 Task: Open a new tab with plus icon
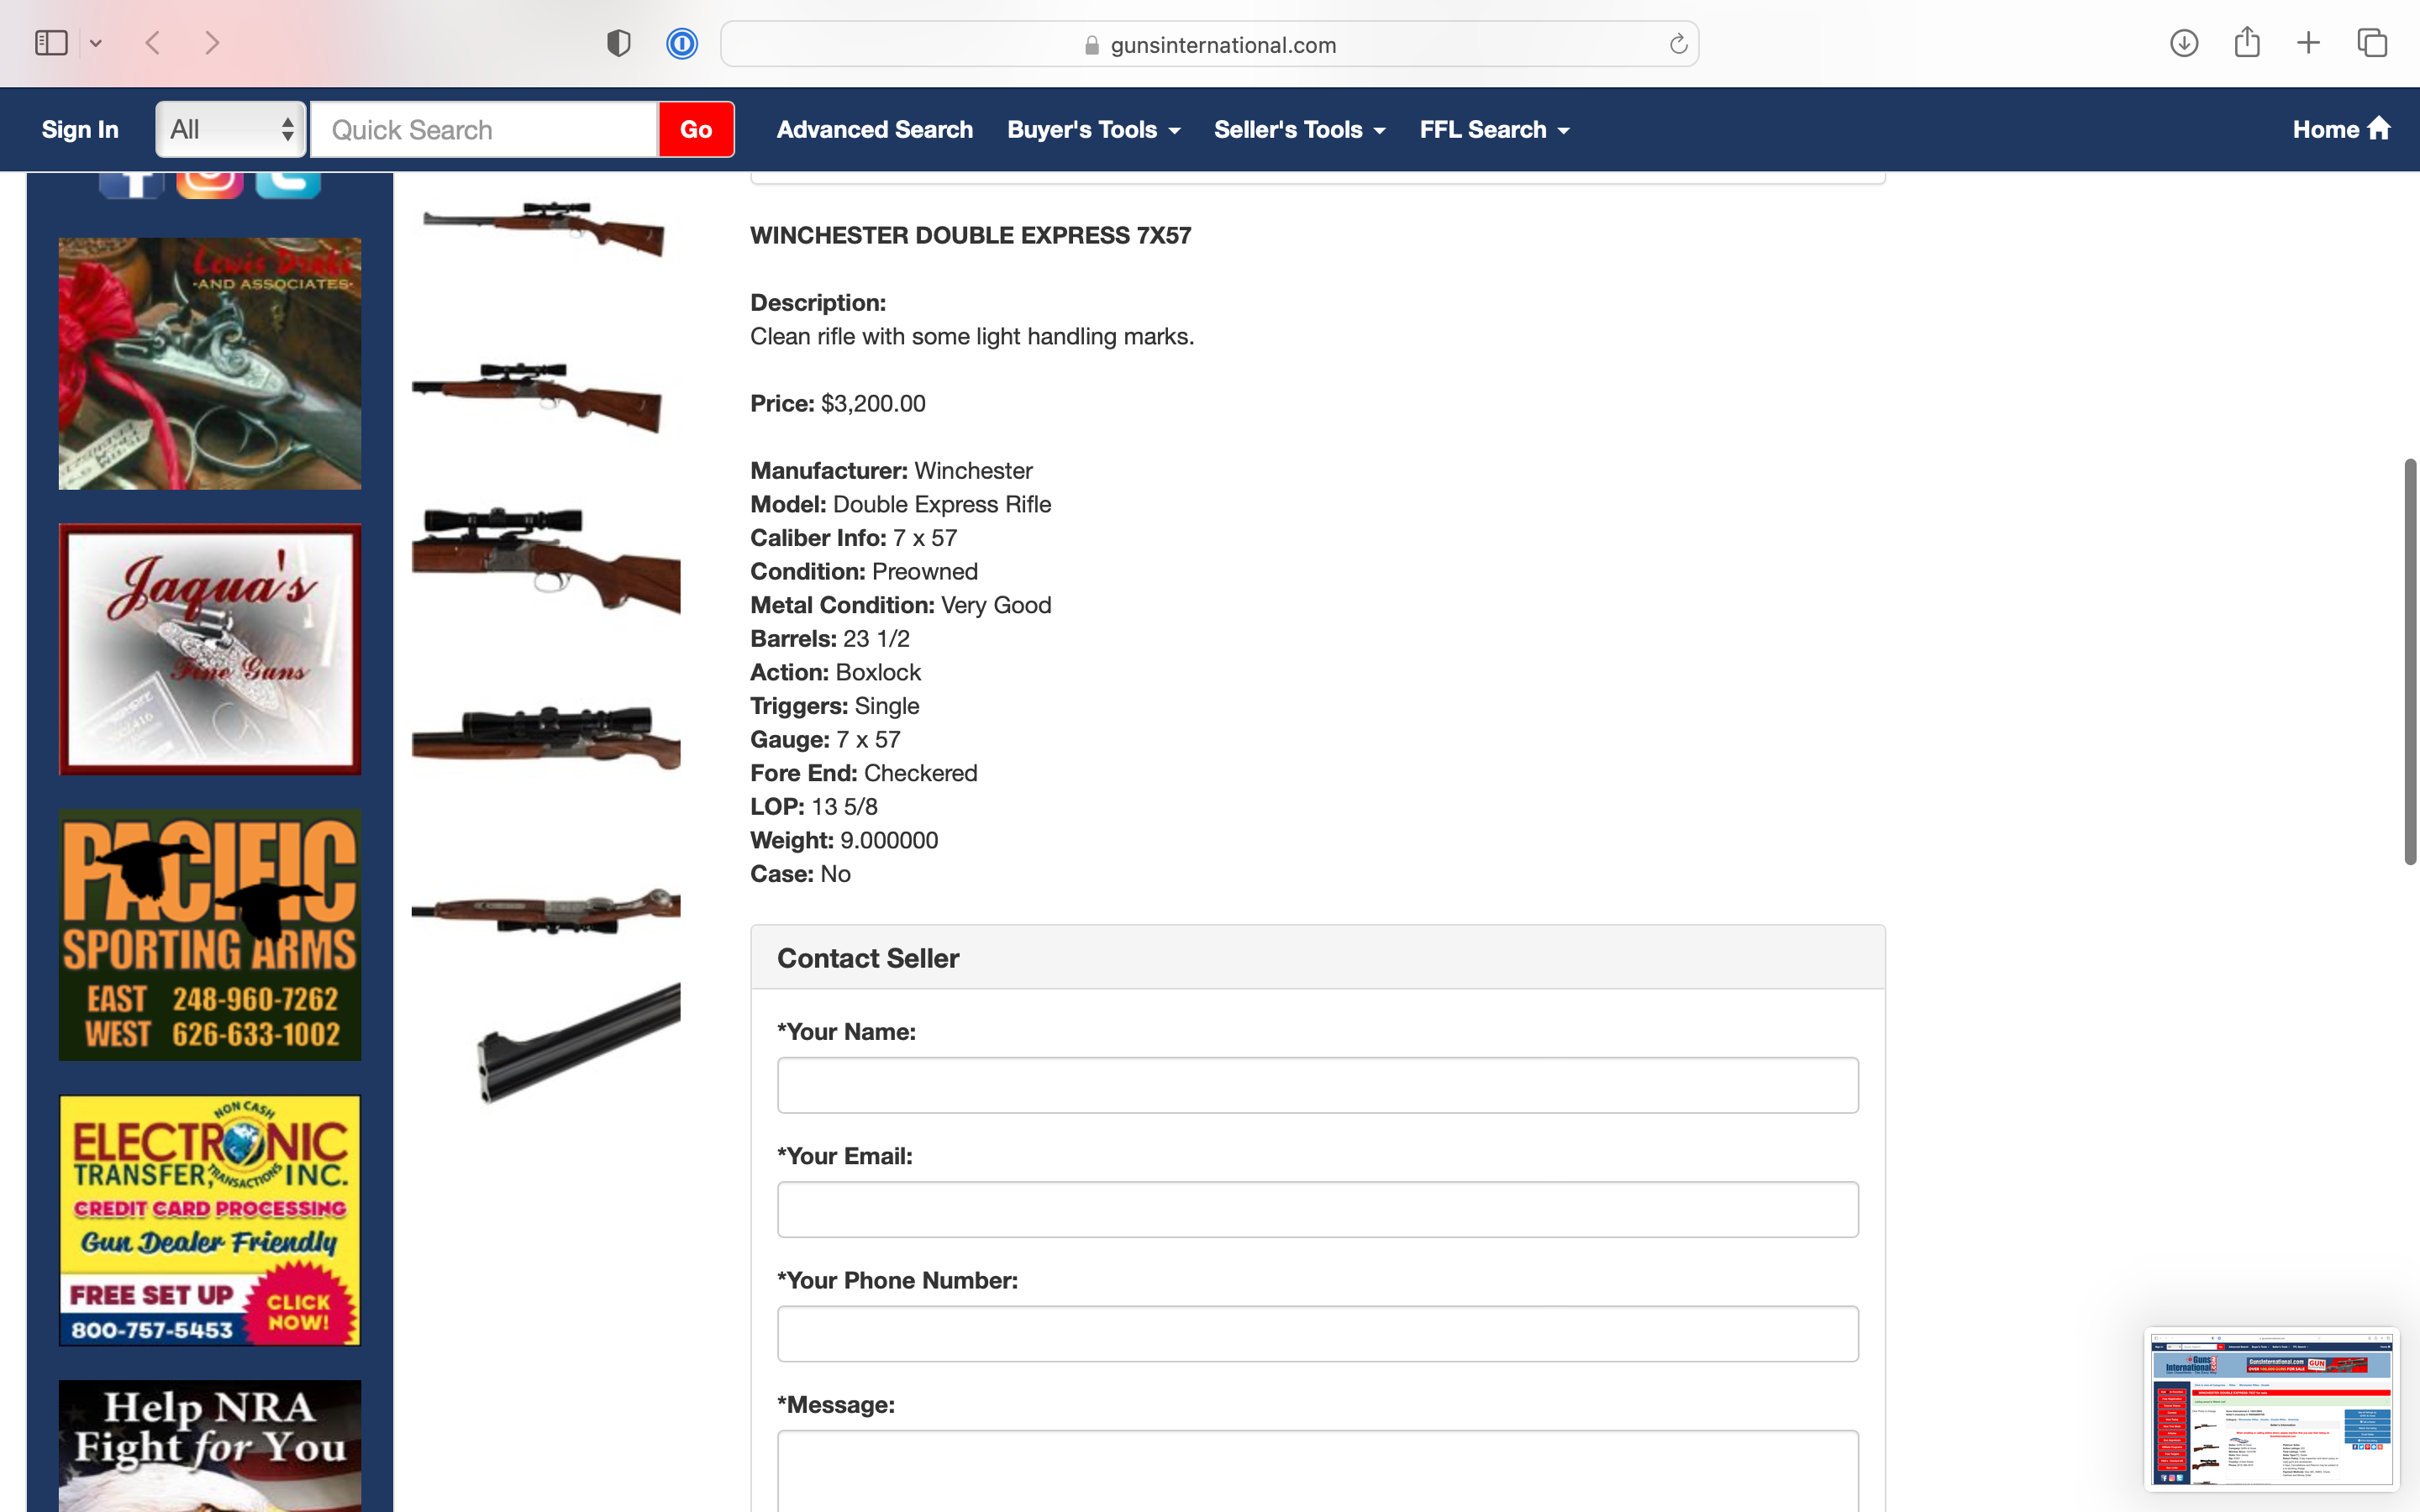click(x=2308, y=43)
